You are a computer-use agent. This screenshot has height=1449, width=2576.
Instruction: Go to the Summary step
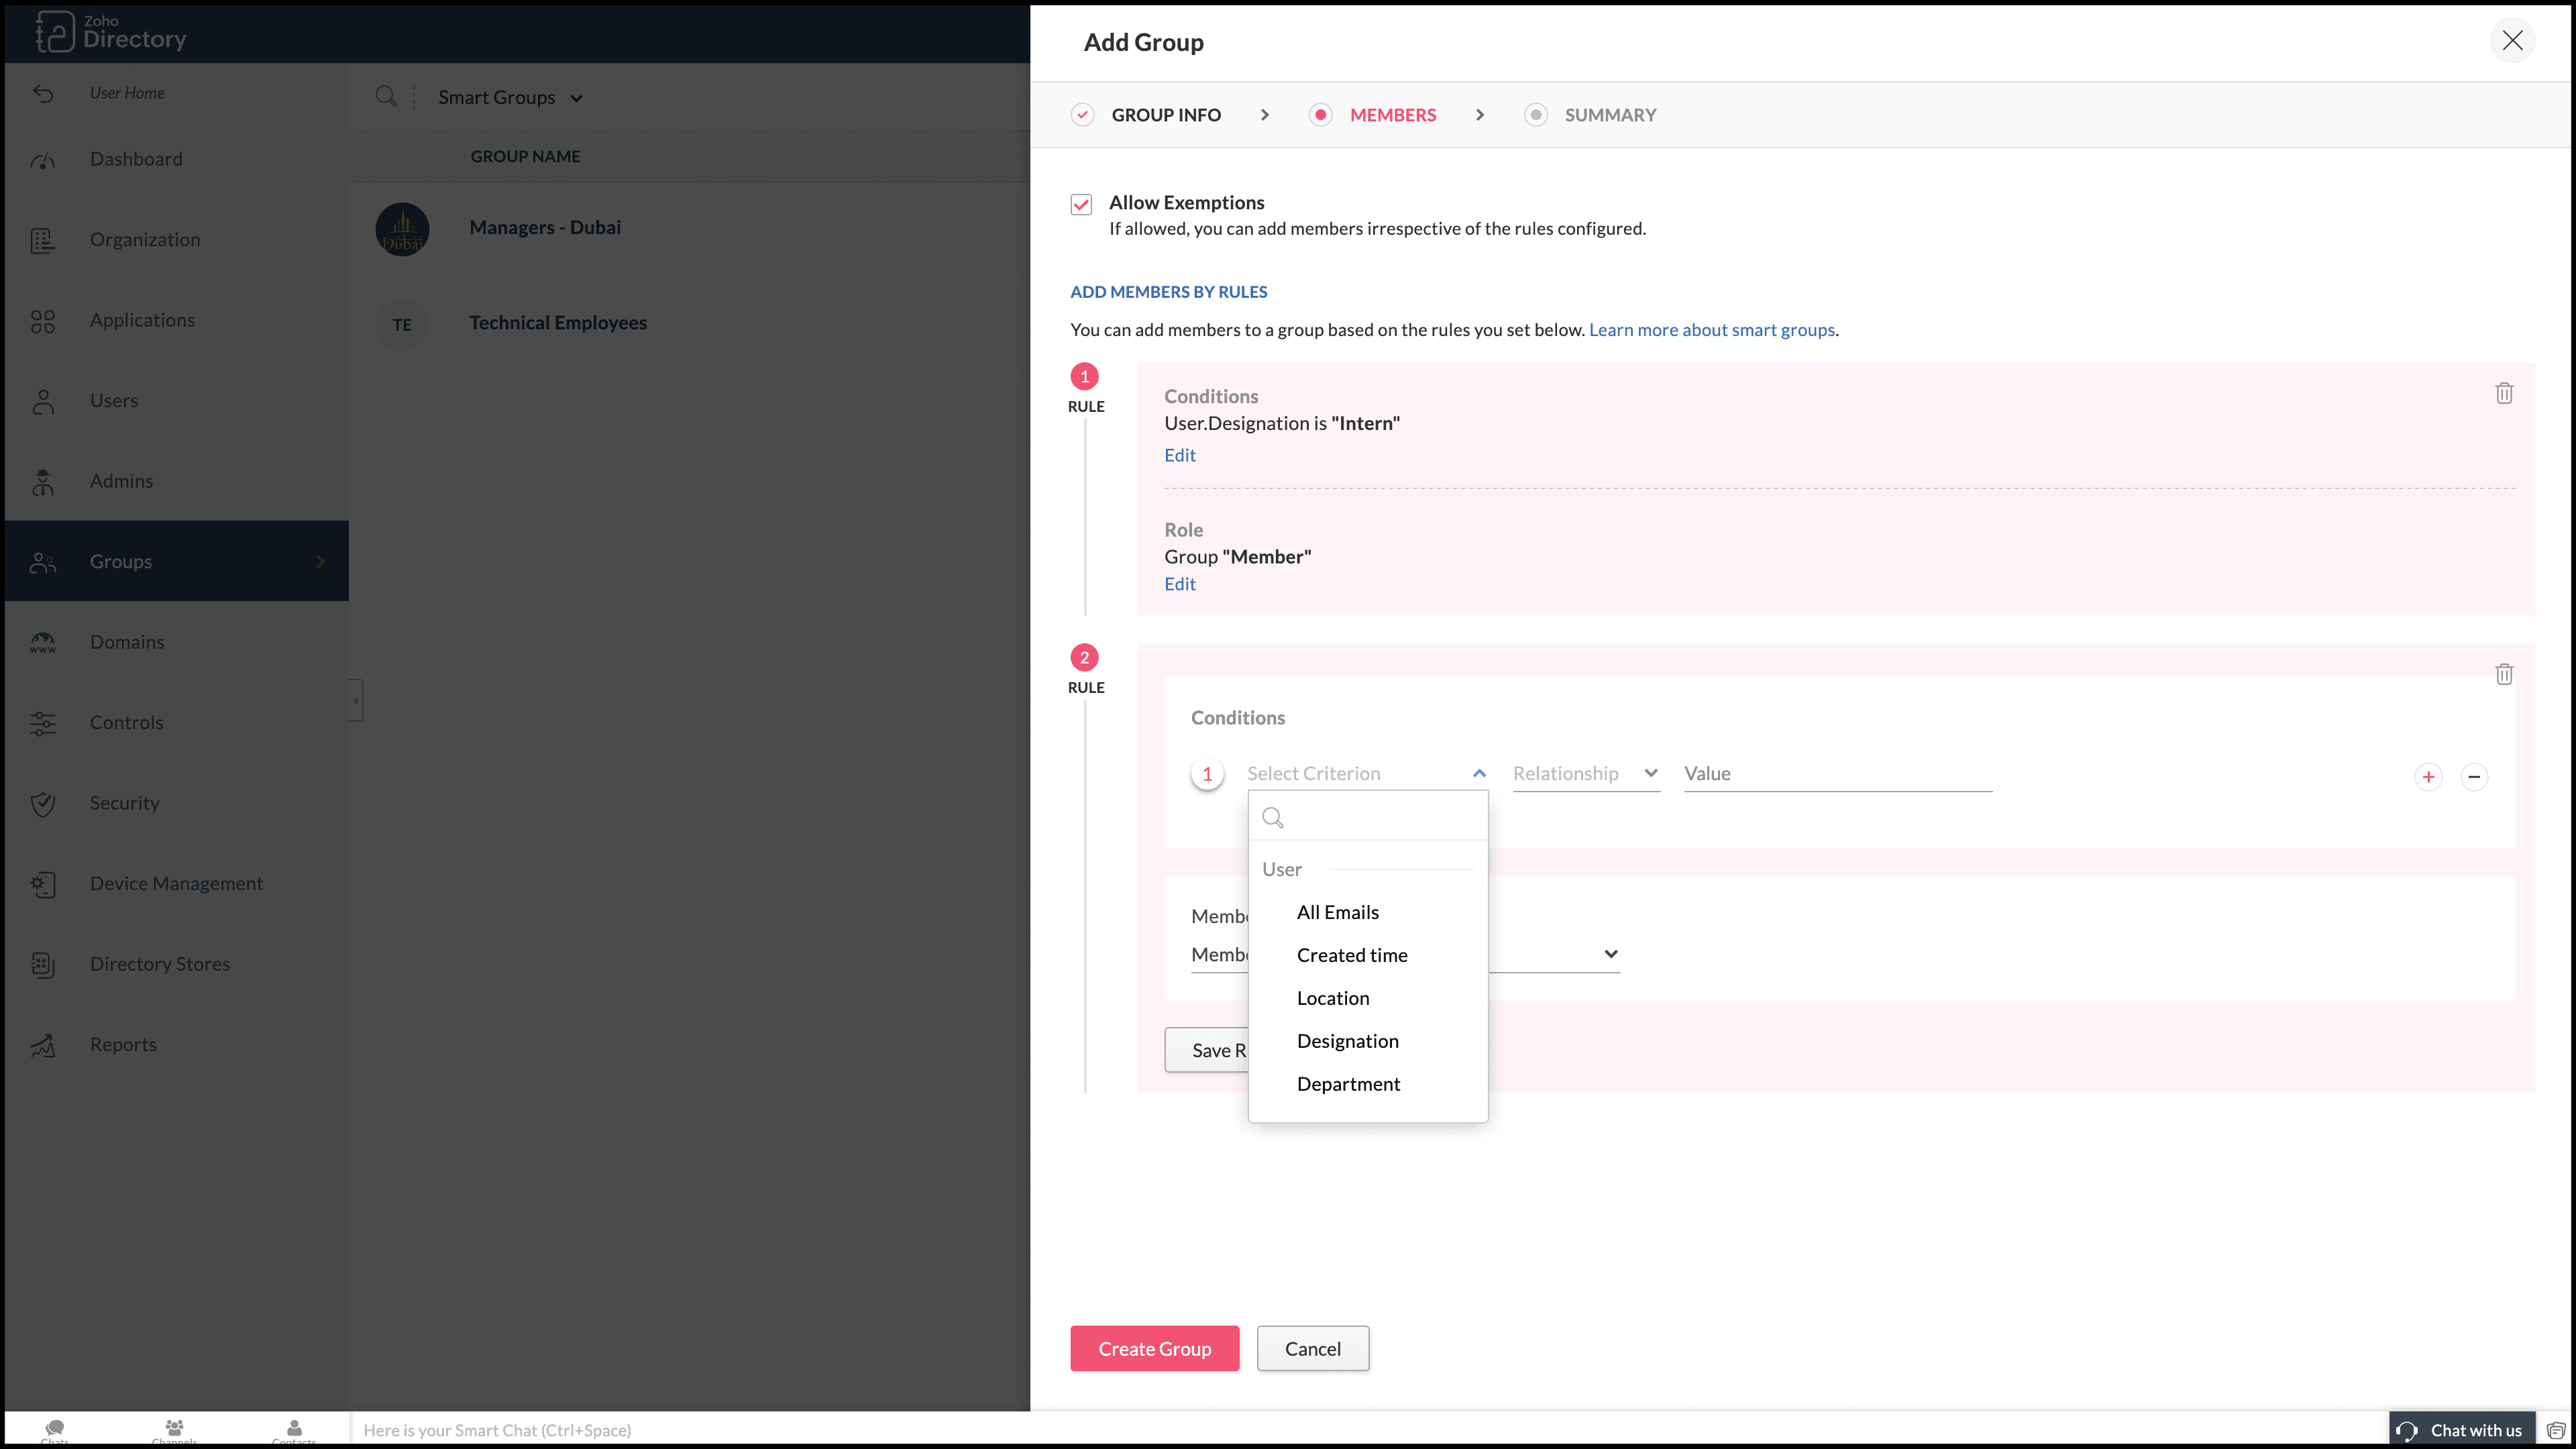coord(1609,115)
